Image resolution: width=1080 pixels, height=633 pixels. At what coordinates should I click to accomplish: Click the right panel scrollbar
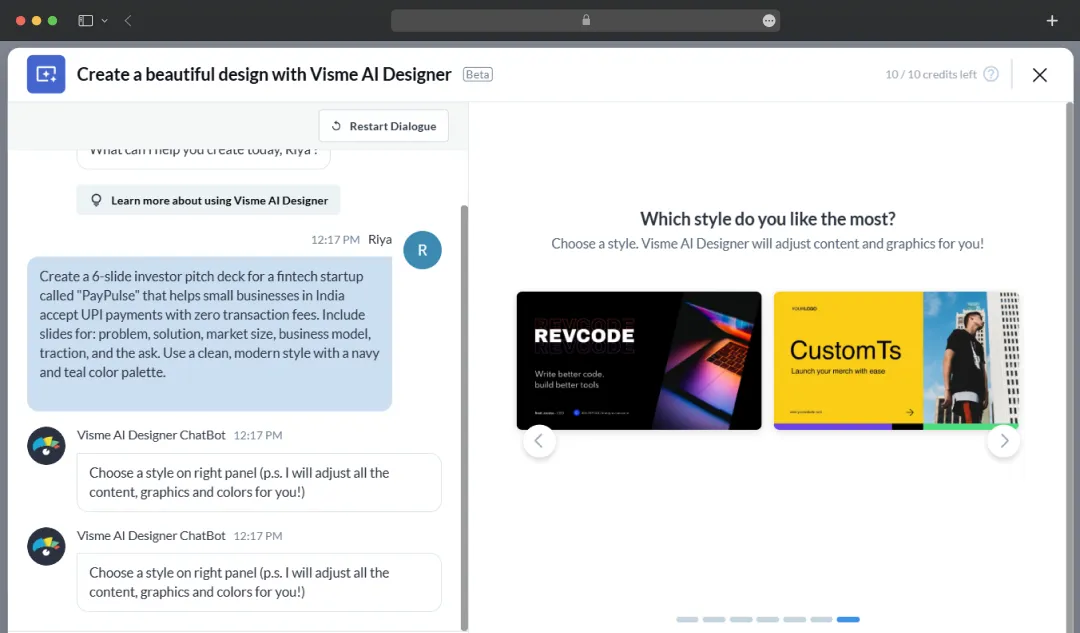point(1069,367)
